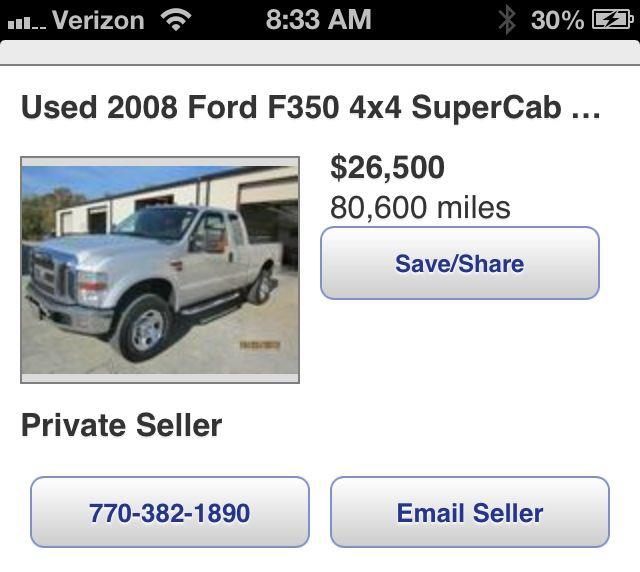Tap the Wi-Fi status icon
640x572 pixels.
(177, 19)
